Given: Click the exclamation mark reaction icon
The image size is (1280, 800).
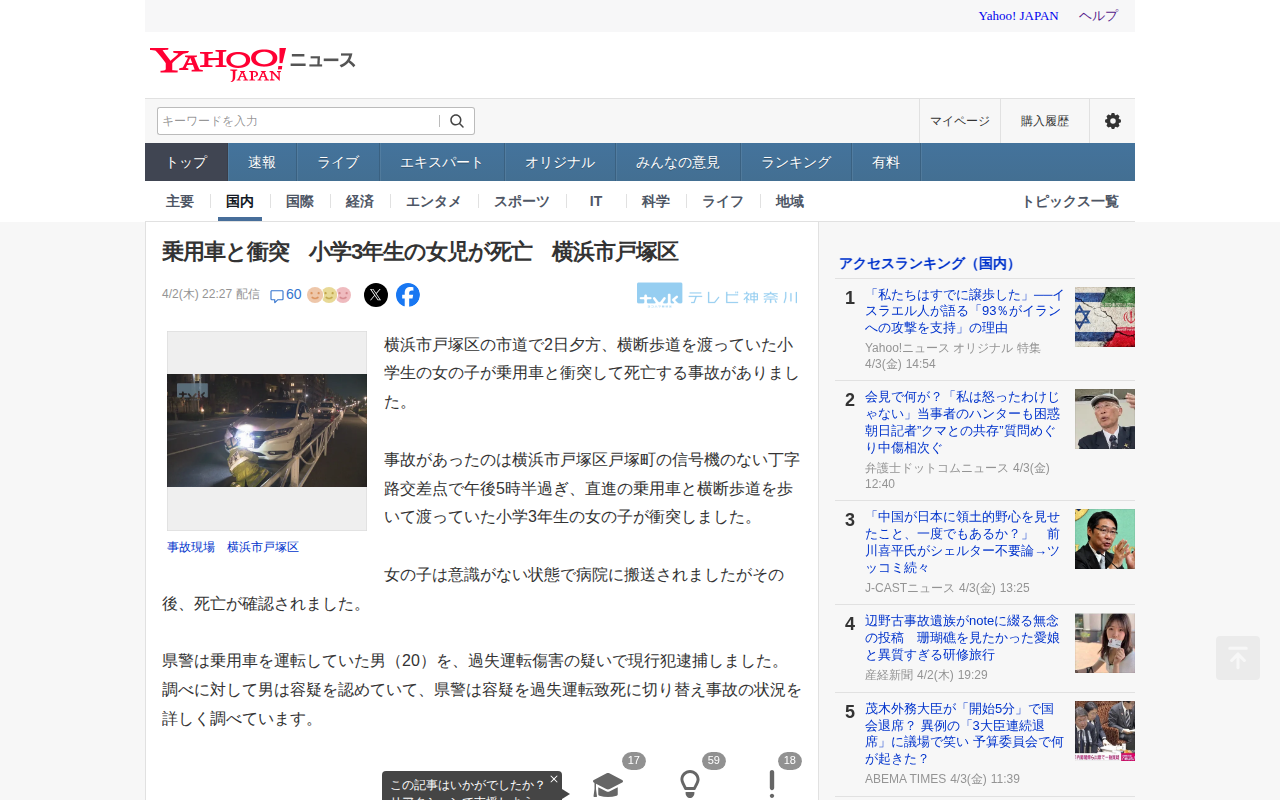Looking at the screenshot, I should coord(772,785).
